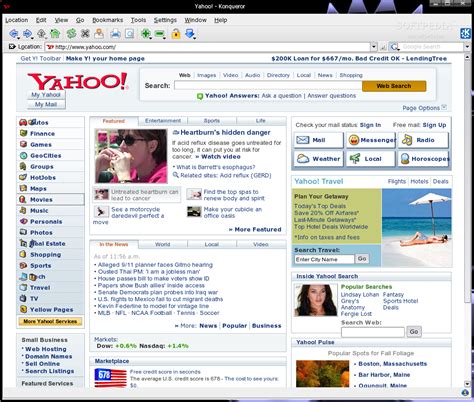The image size is (474, 402).
Task: Open Messenger via the smiley icon
Action: (x=354, y=140)
